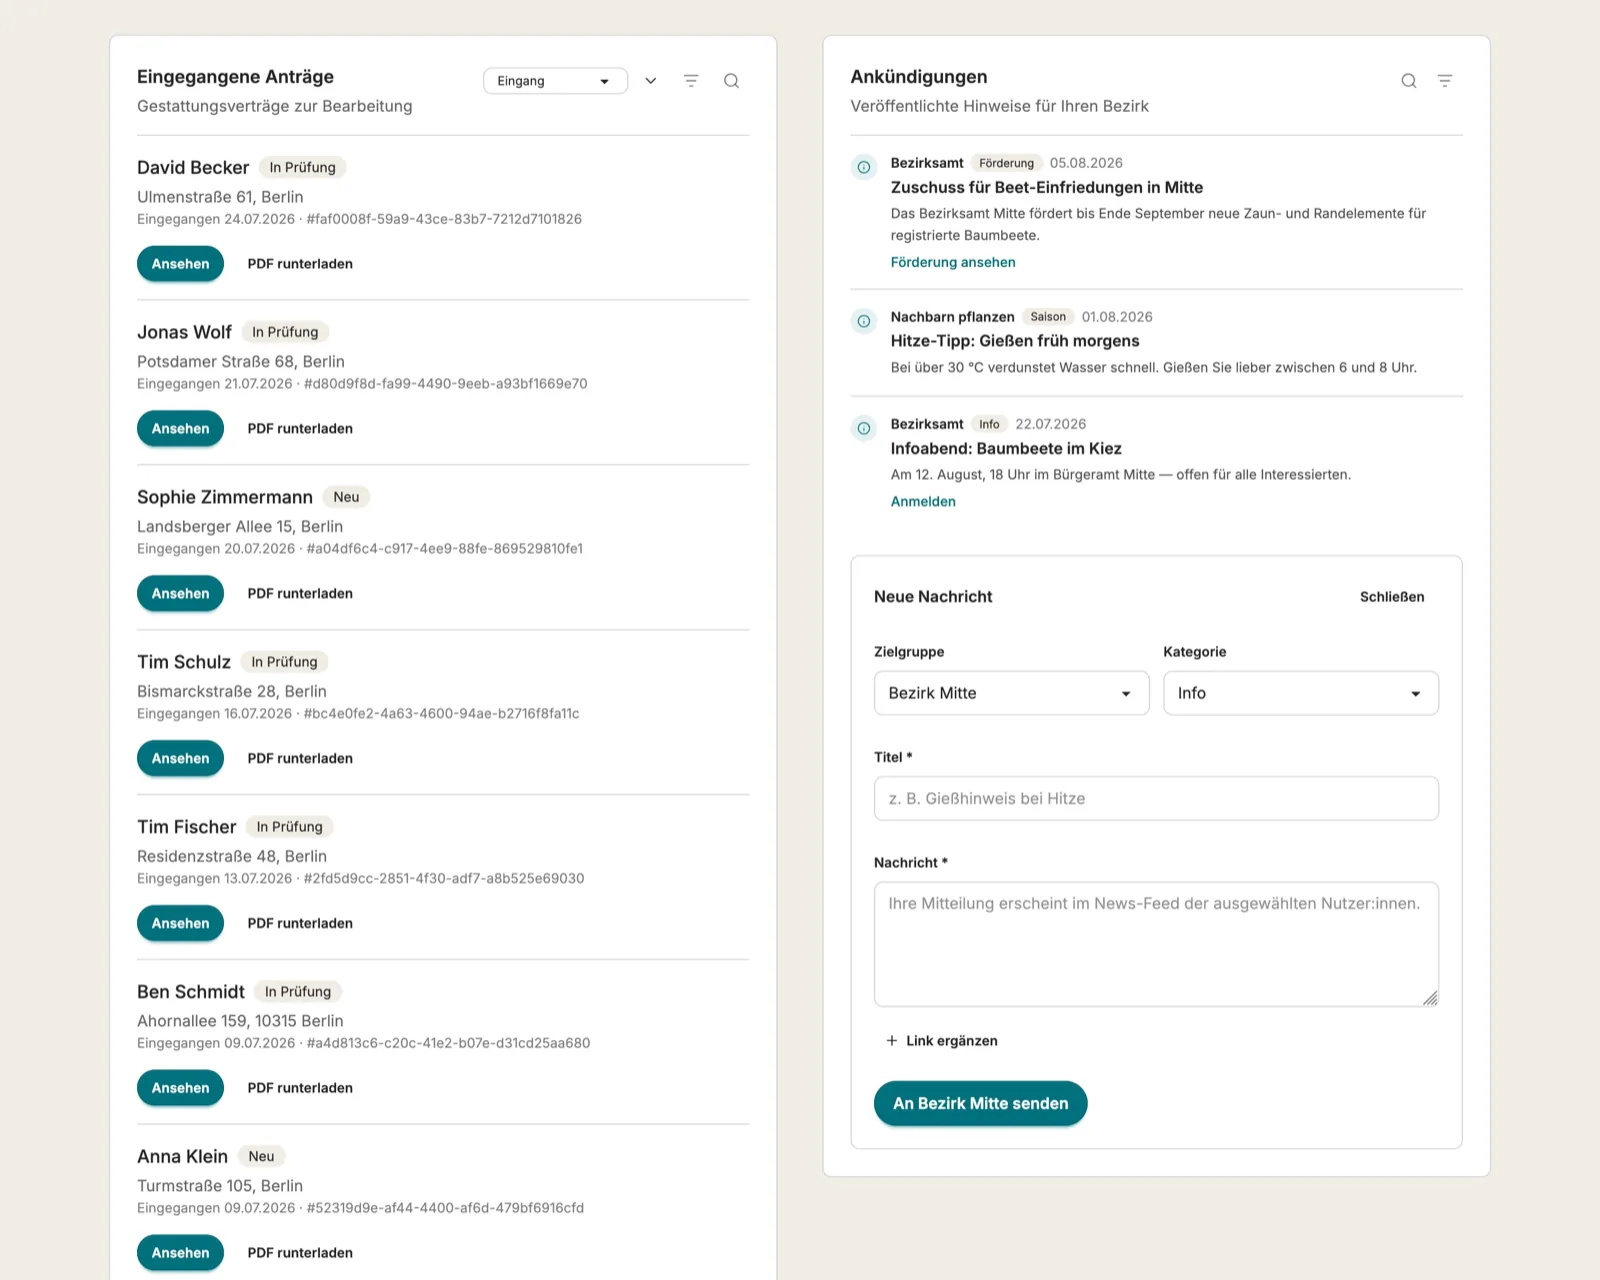Download PDF for Ben Schmidt
This screenshot has width=1600, height=1280.
(300, 1088)
